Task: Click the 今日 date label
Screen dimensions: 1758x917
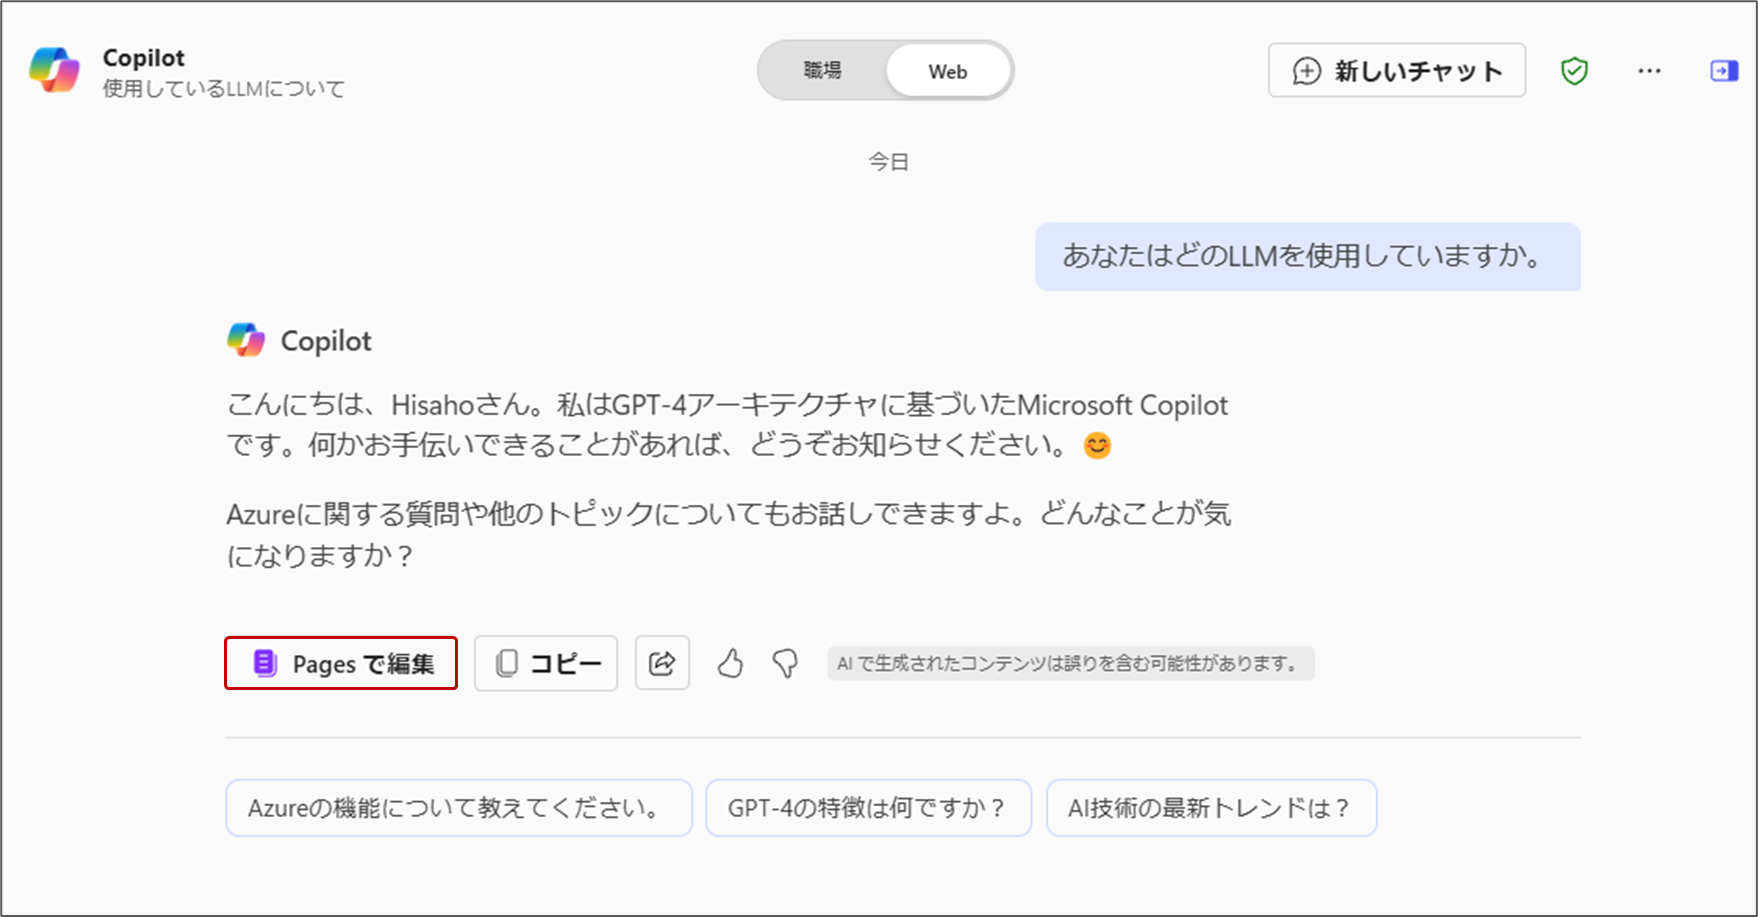Action: coord(888,161)
